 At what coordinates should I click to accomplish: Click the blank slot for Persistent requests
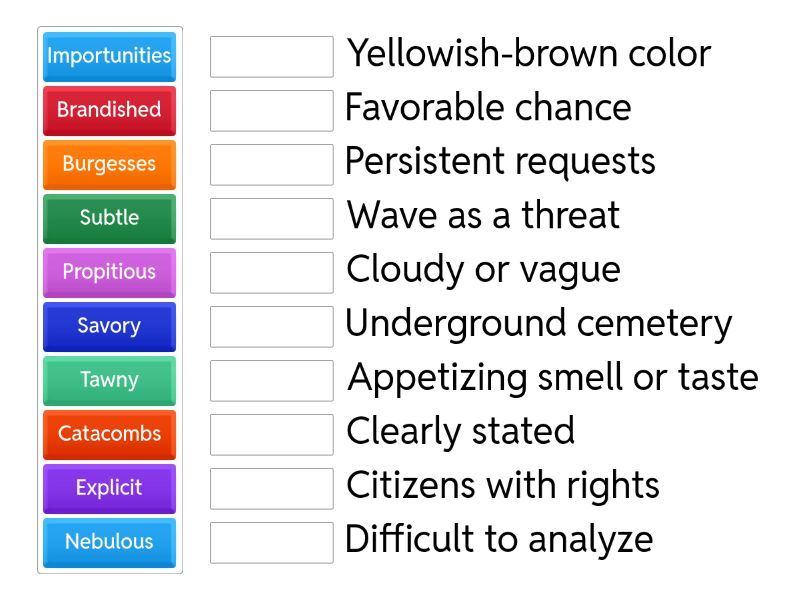pyautogui.click(x=271, y=164)
